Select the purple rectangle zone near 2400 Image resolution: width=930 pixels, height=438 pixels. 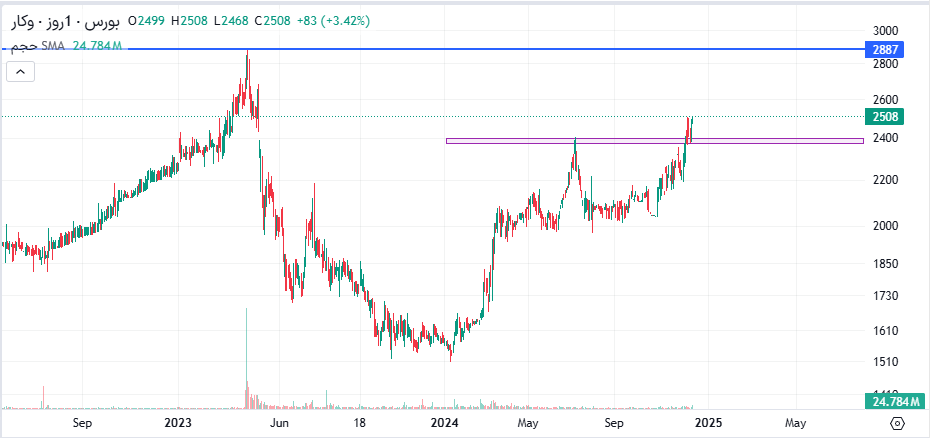click(655, 141)
